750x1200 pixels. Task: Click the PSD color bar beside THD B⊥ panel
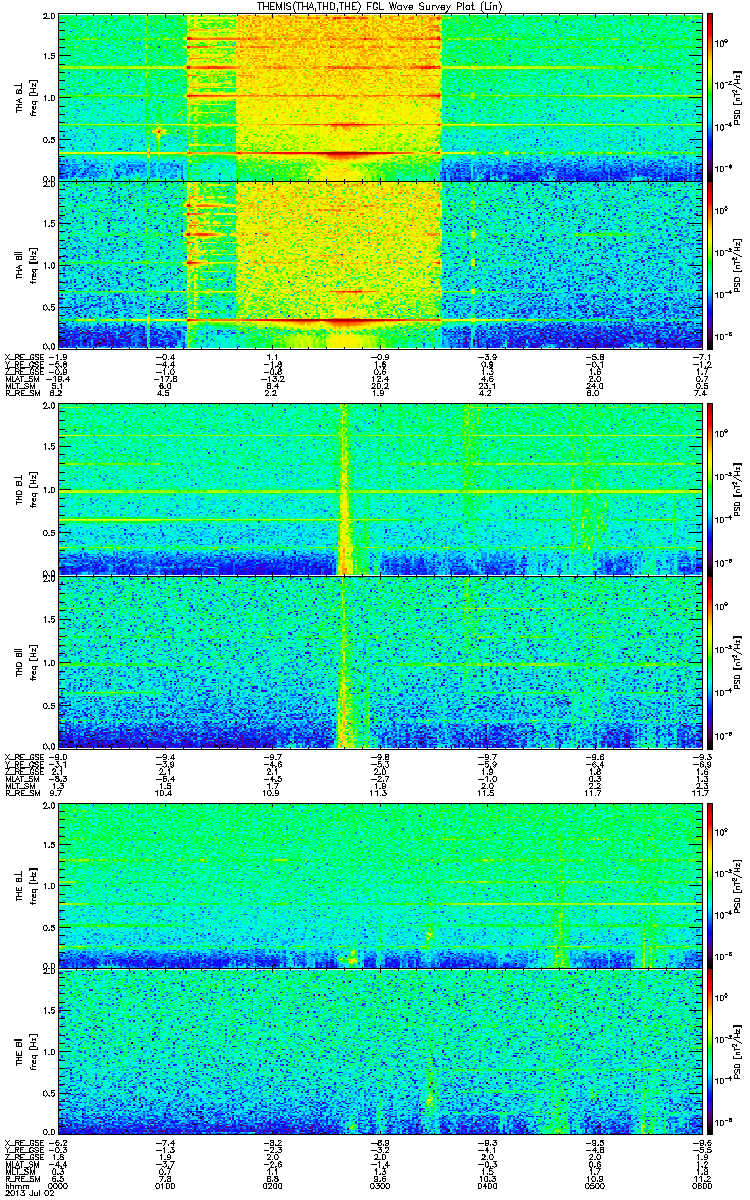[710, 488]
